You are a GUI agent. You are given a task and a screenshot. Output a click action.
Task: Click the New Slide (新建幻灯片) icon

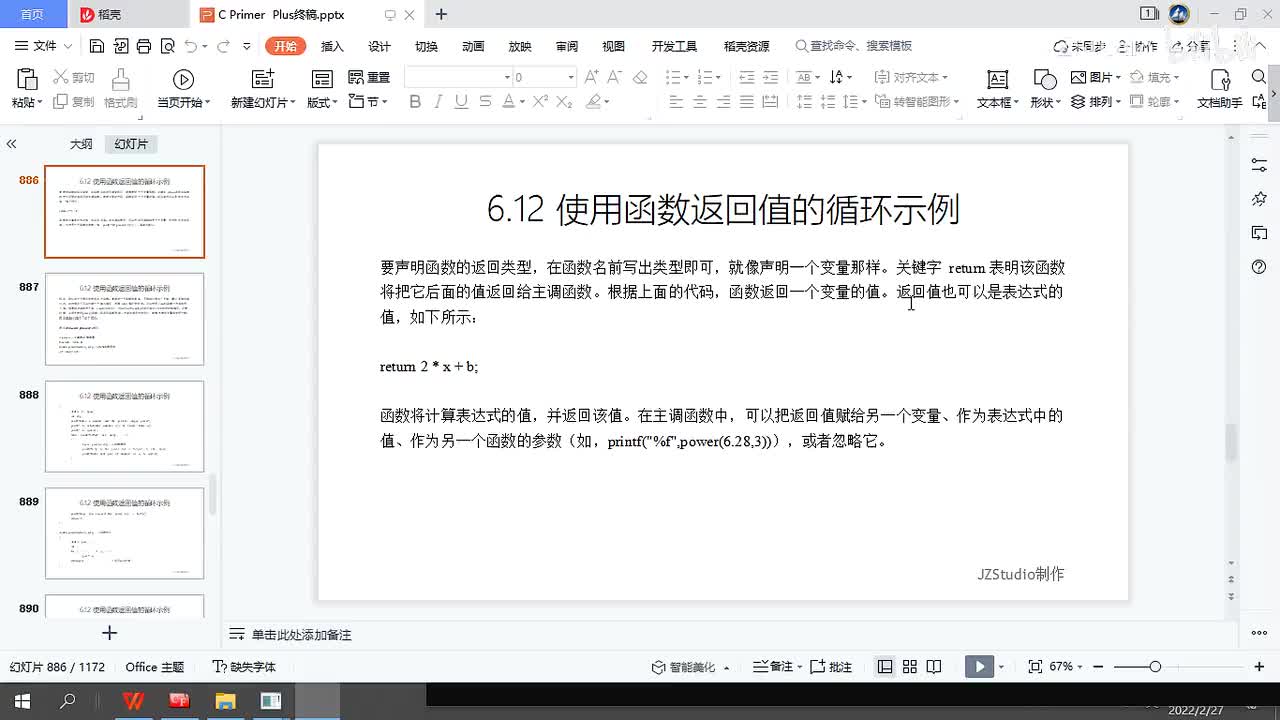(x=262, y=80)
